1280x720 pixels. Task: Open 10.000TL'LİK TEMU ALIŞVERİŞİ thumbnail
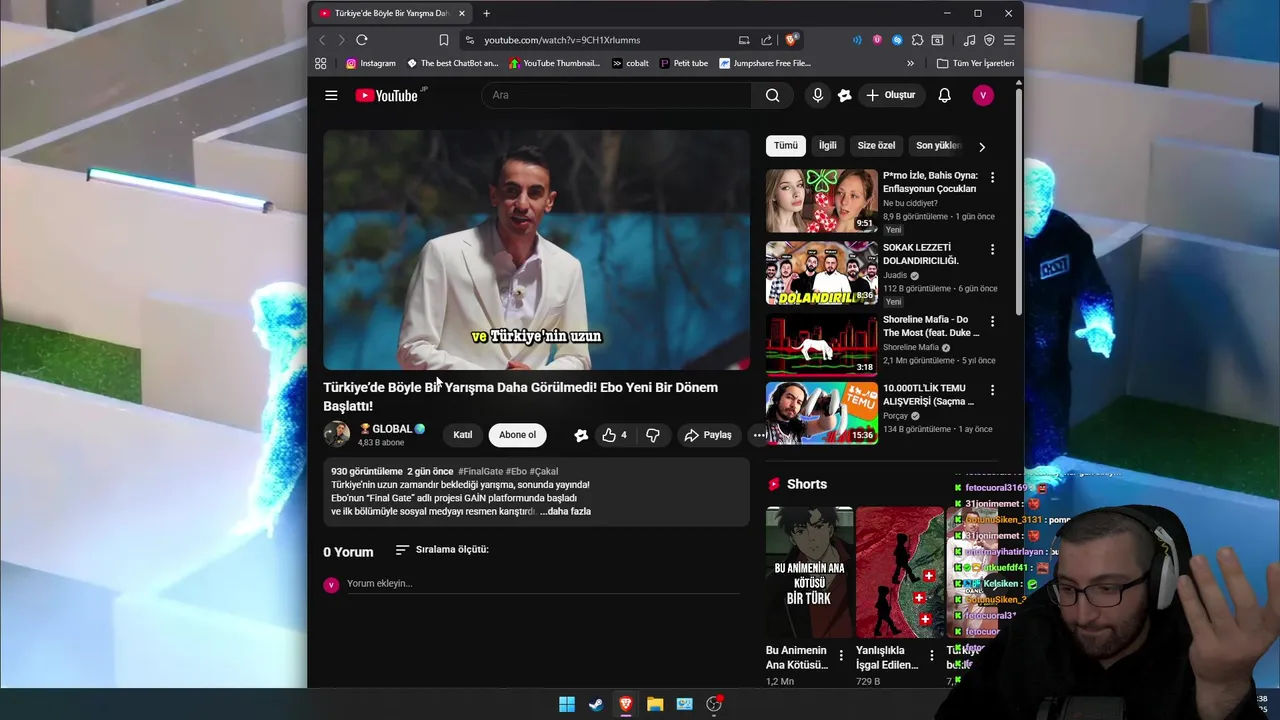(821, 413)
